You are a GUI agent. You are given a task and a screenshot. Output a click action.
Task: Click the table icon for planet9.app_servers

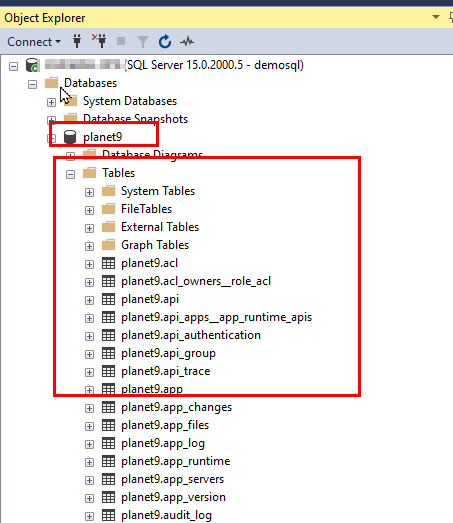click(108, 479)
